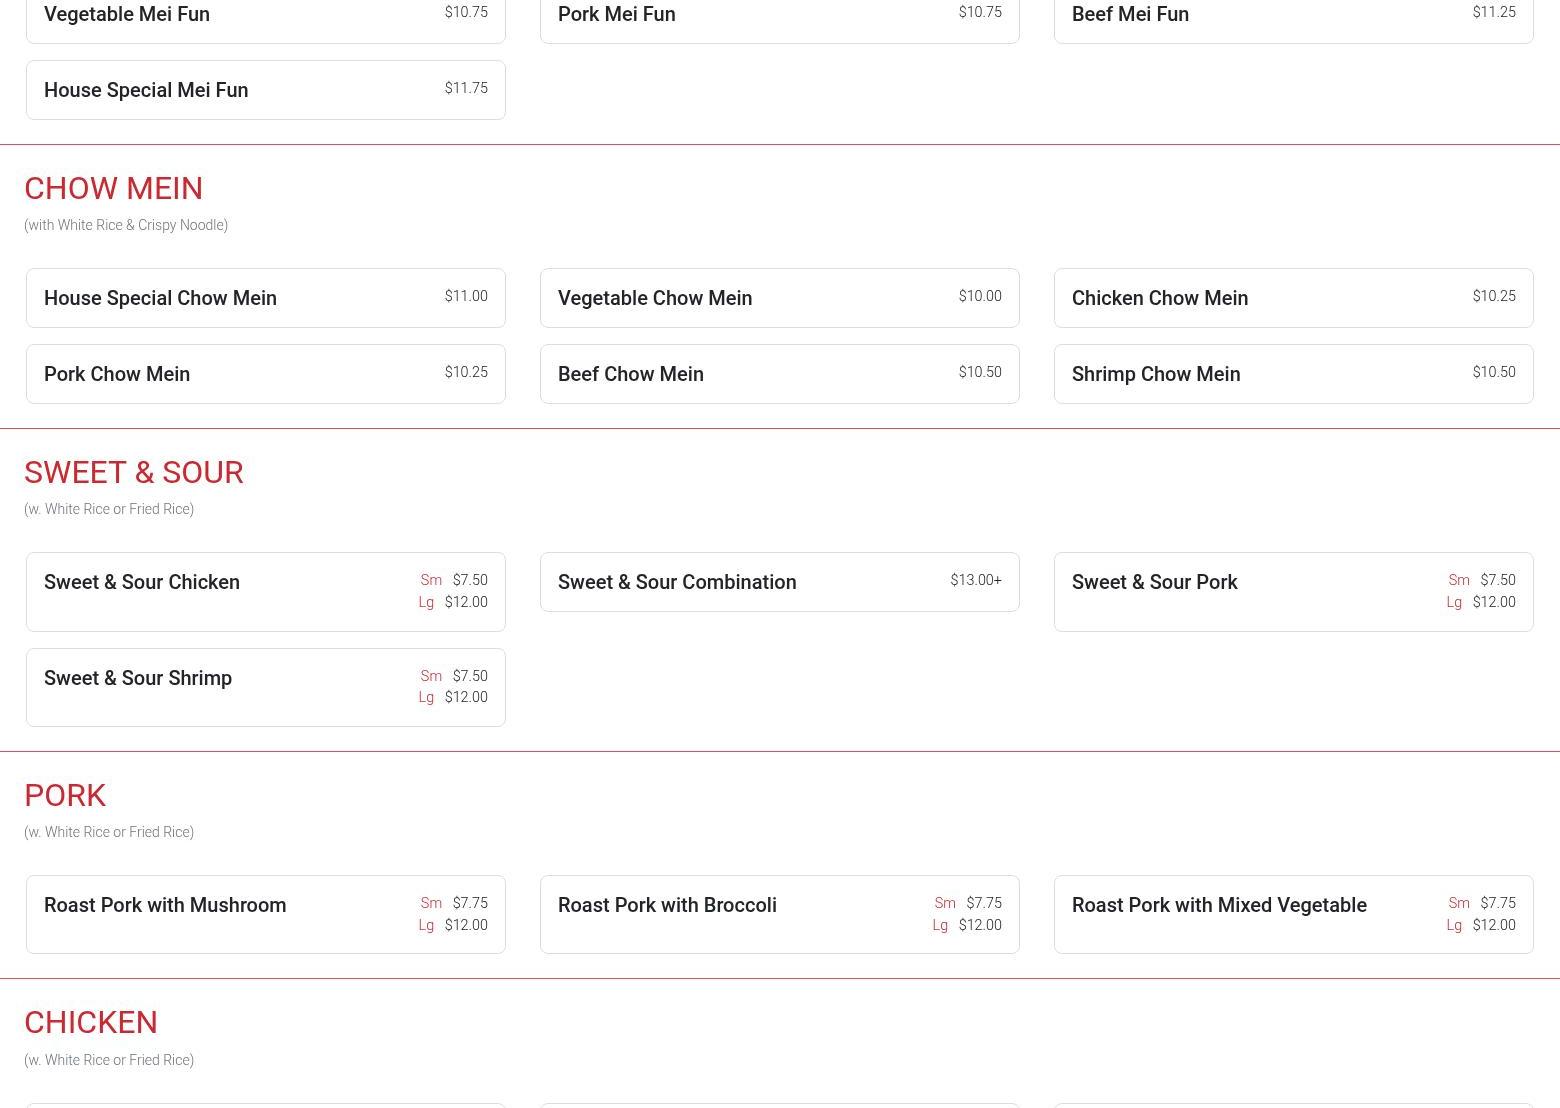Image resolution: width=1560 pixels, height=1108 pixels.
Task: Open the Vegetable Mei Fun menu item
Action: (265, 17)
